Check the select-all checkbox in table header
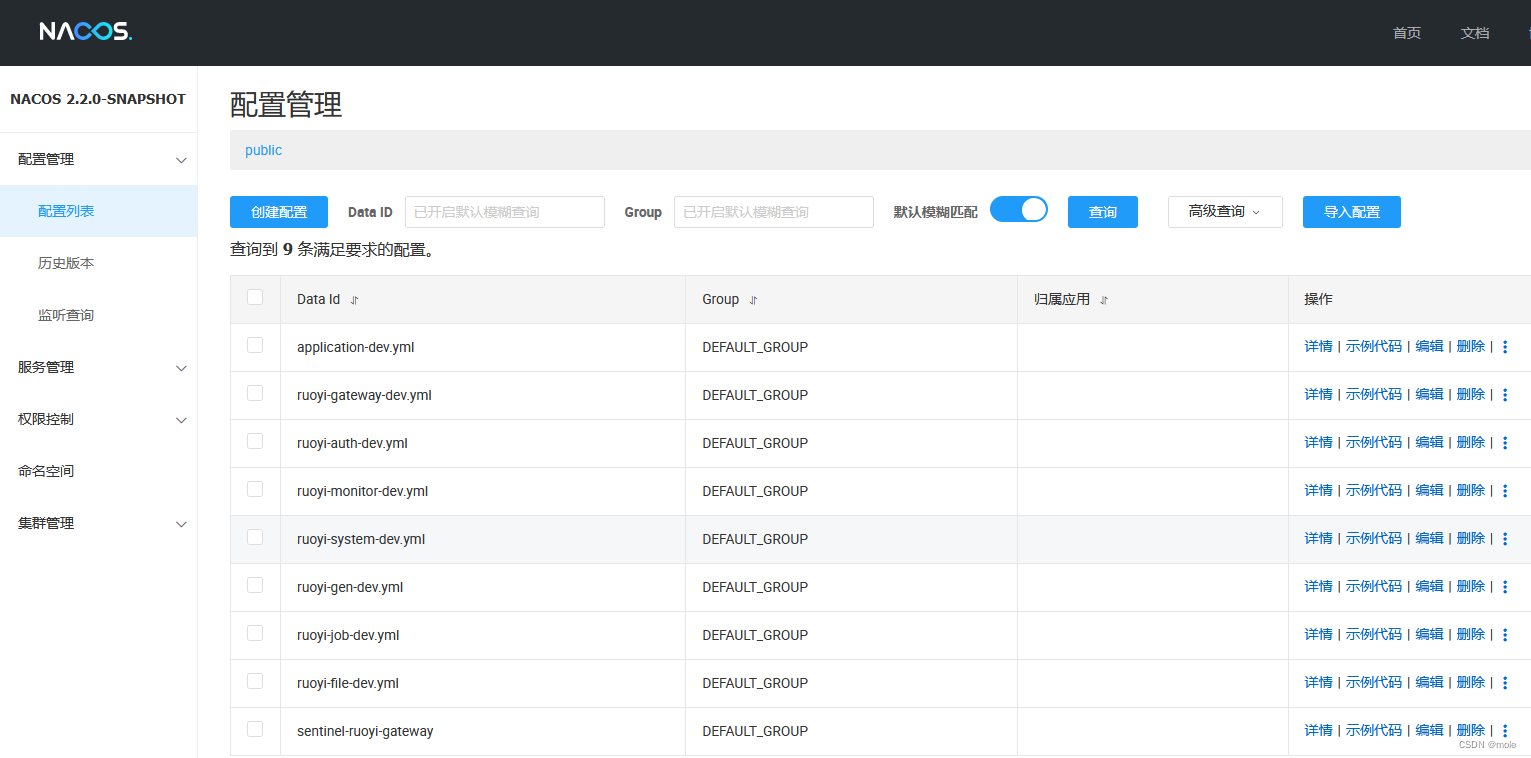 (x=255, y=297)
